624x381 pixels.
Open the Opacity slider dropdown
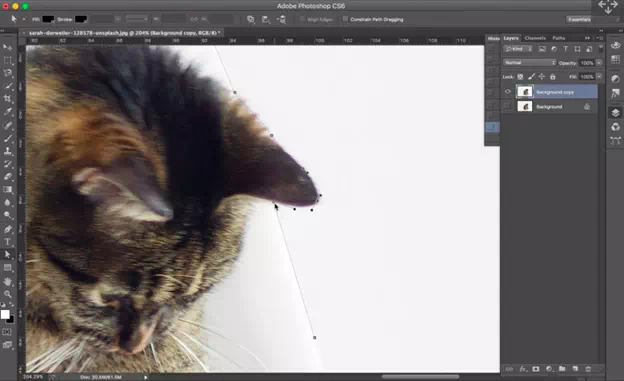tap(599, 63)
